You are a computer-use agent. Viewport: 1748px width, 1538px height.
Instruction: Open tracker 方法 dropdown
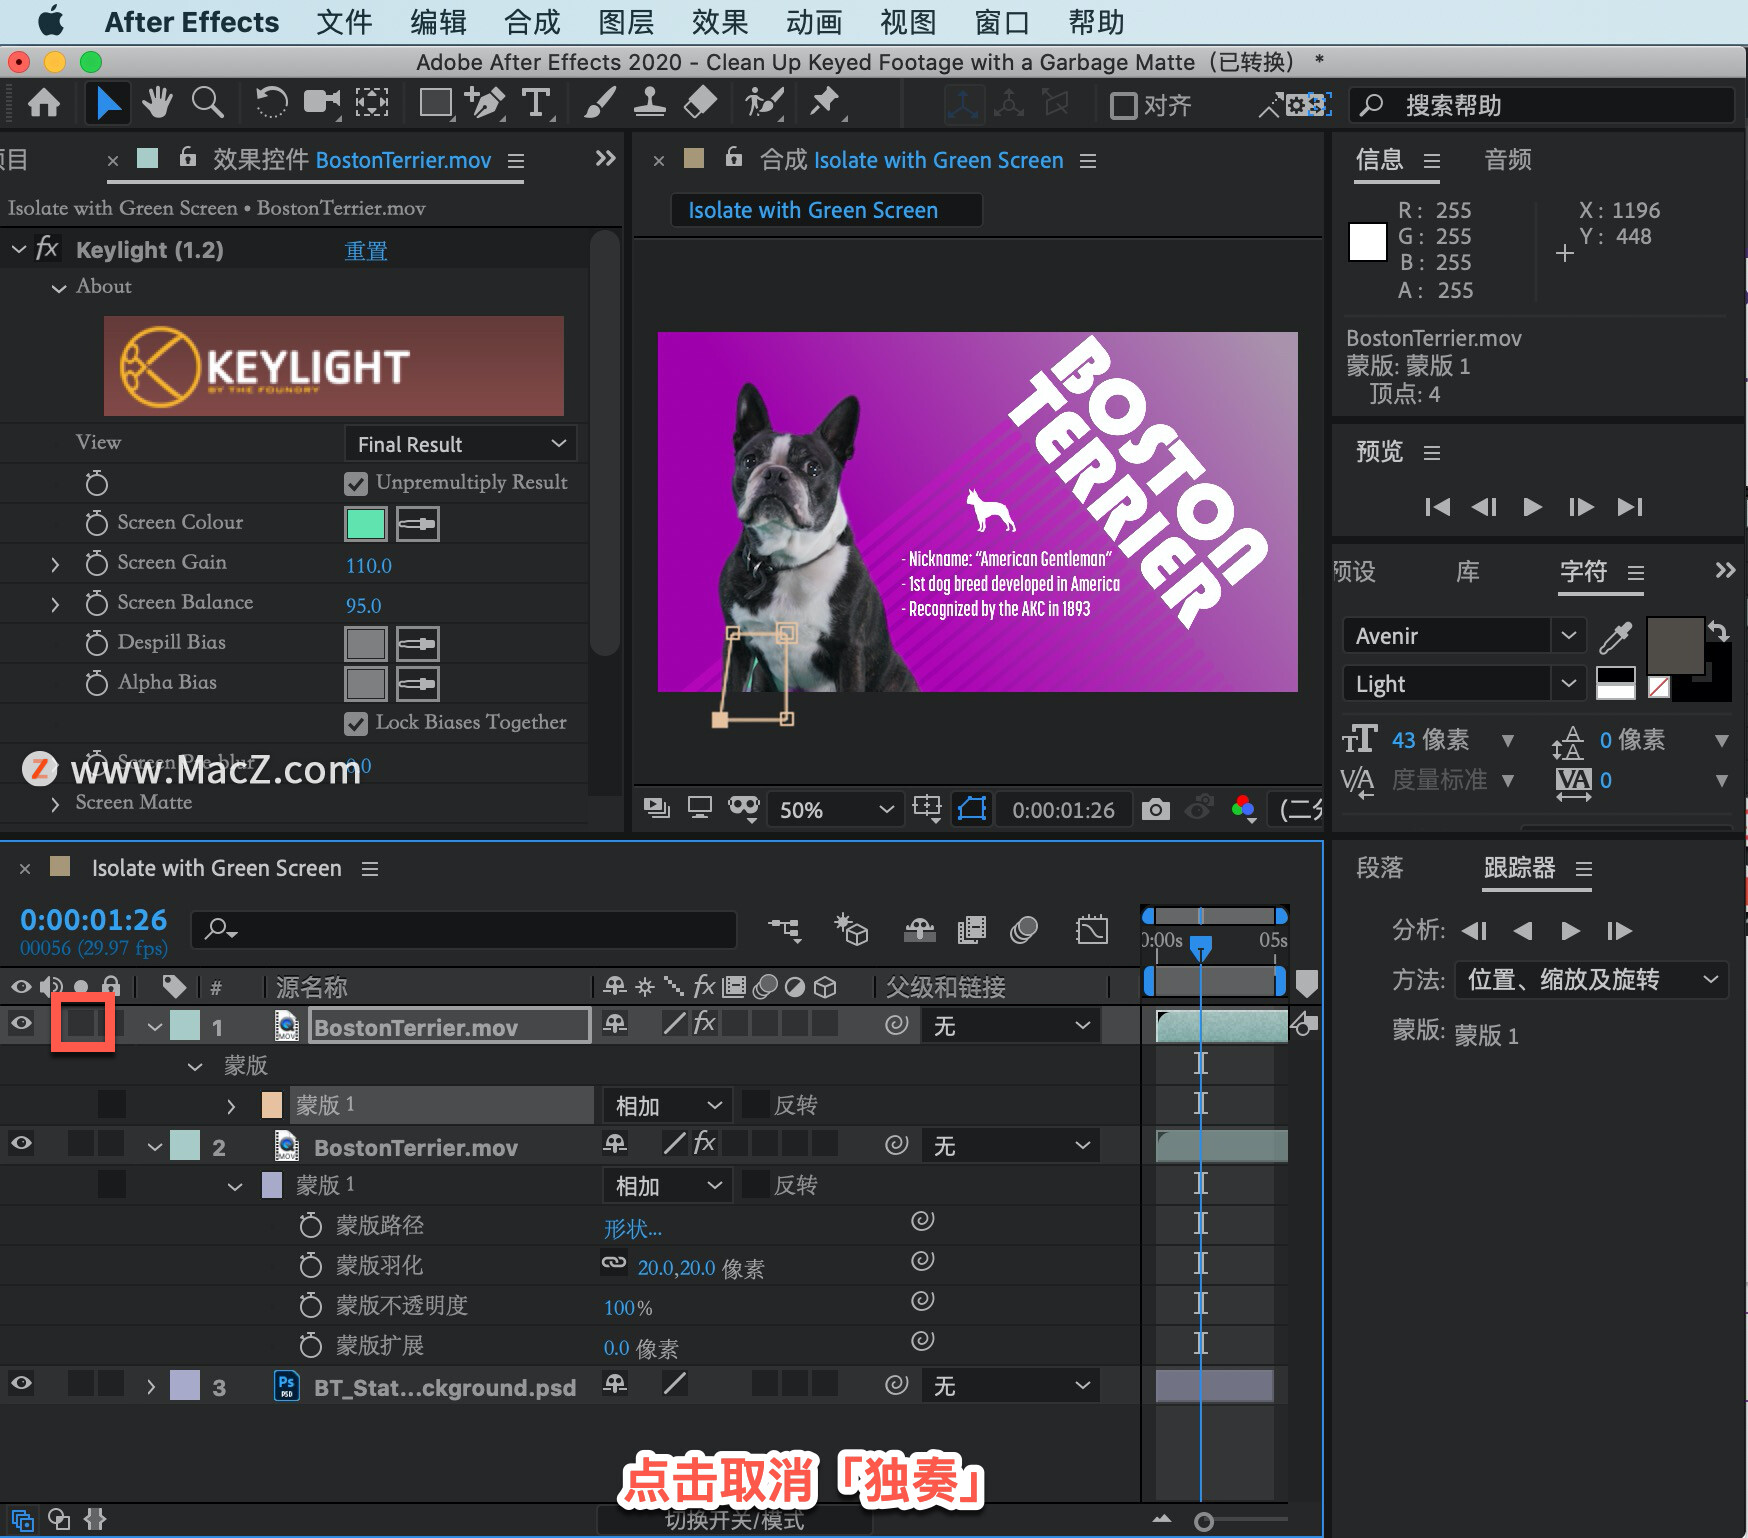pyautogui.click(x=1590, y=979)
